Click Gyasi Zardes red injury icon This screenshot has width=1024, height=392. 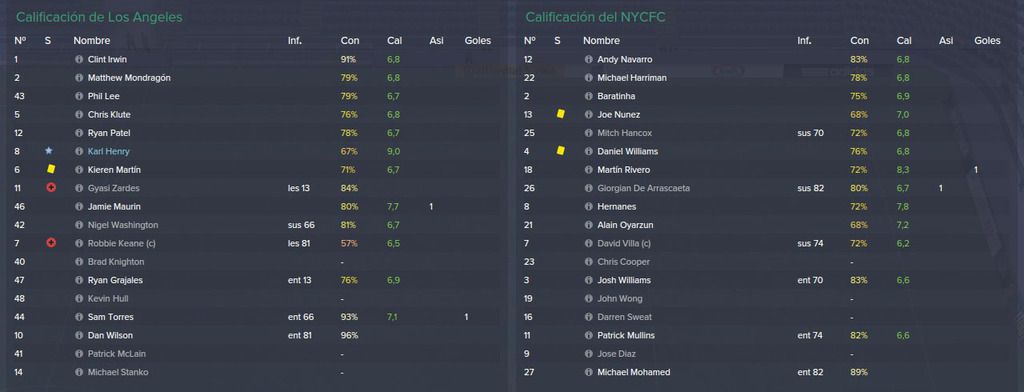coord(51,188)
